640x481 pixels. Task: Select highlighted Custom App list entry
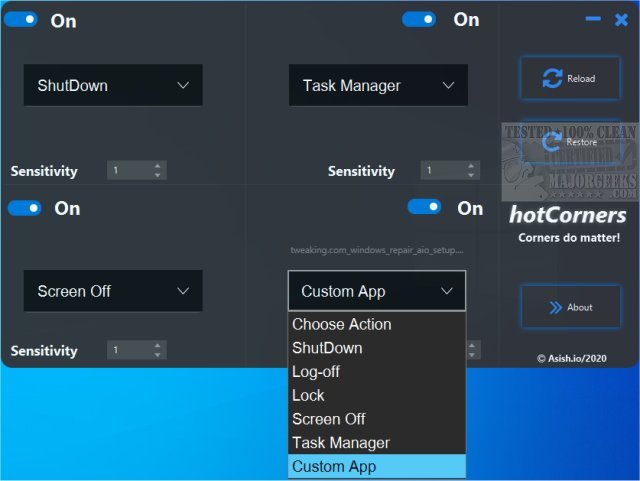tap(377, 466)
